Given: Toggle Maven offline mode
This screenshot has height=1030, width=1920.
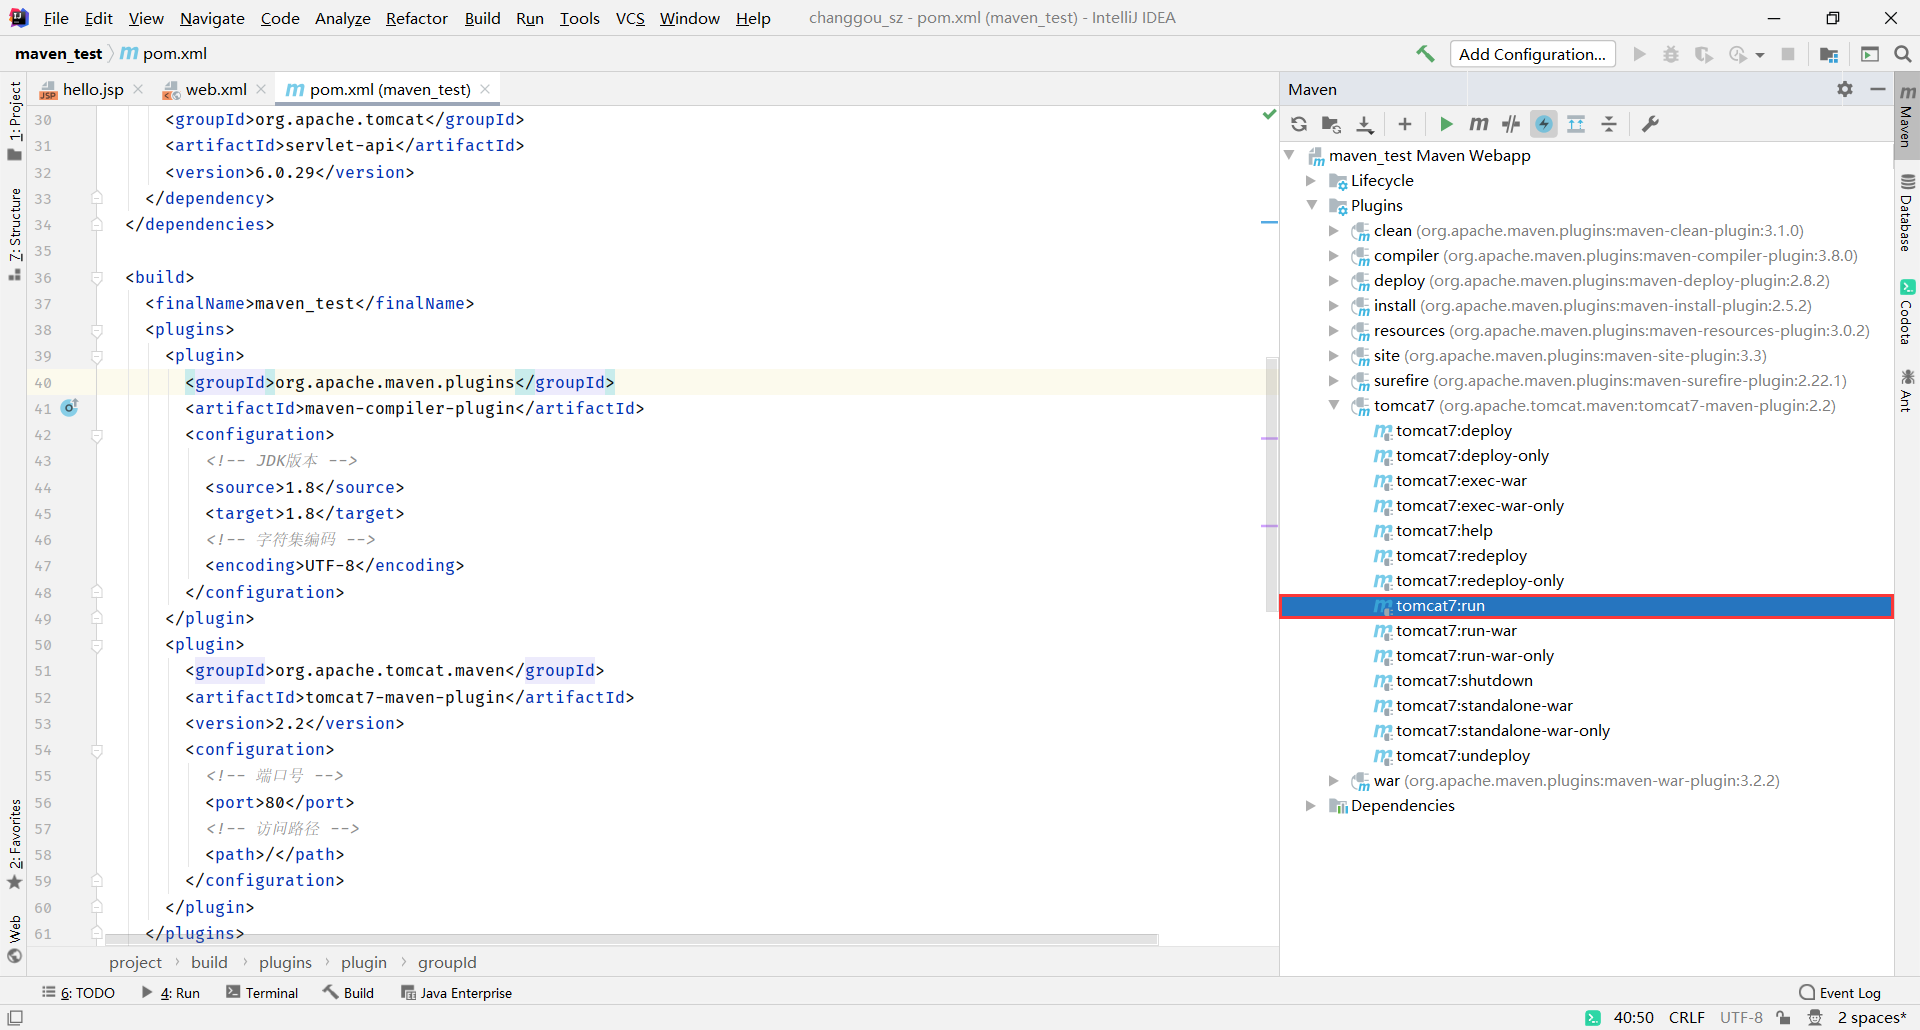Looking at the screenshot, I should point(1511,124).
